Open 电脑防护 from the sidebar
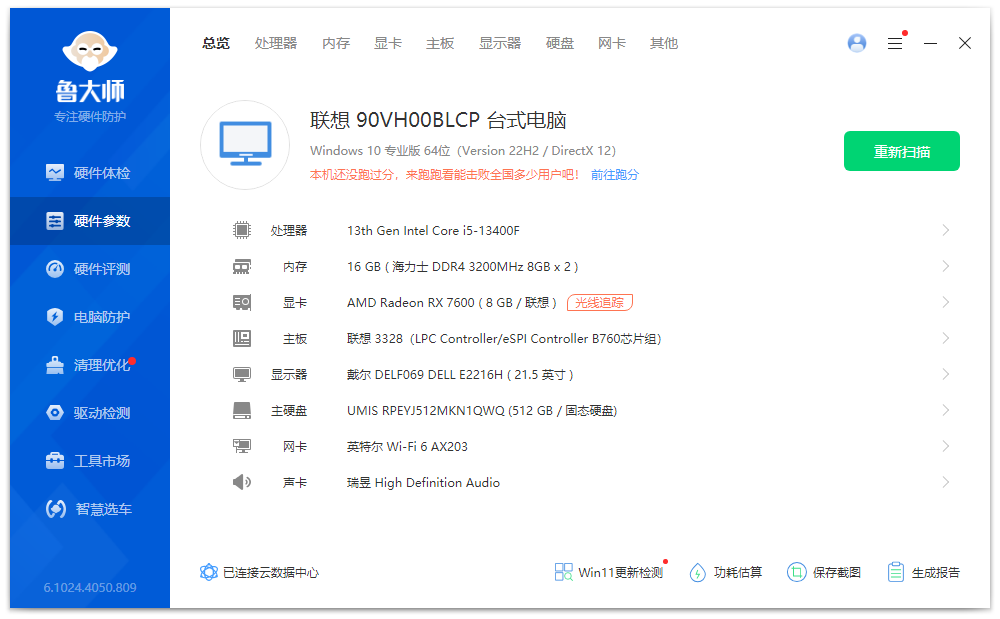This screenshot has height=619, width=1000. 89,316
